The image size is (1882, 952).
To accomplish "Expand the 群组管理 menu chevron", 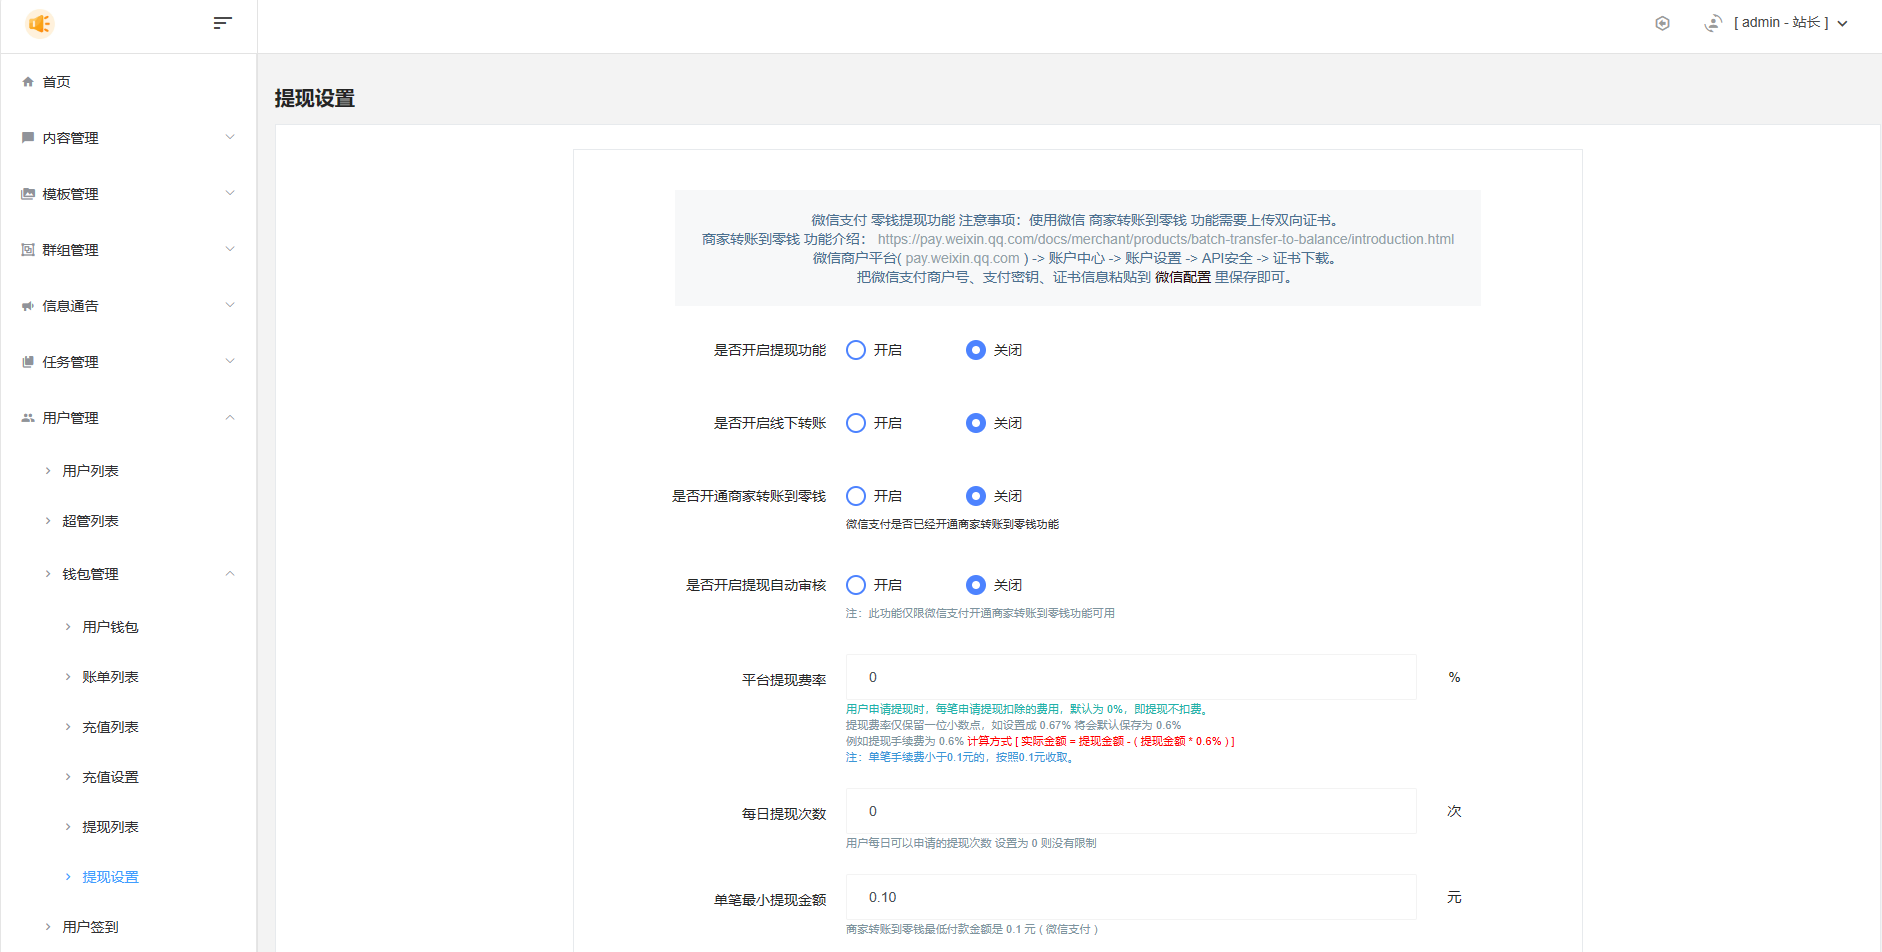I will [x=230, y=249].
